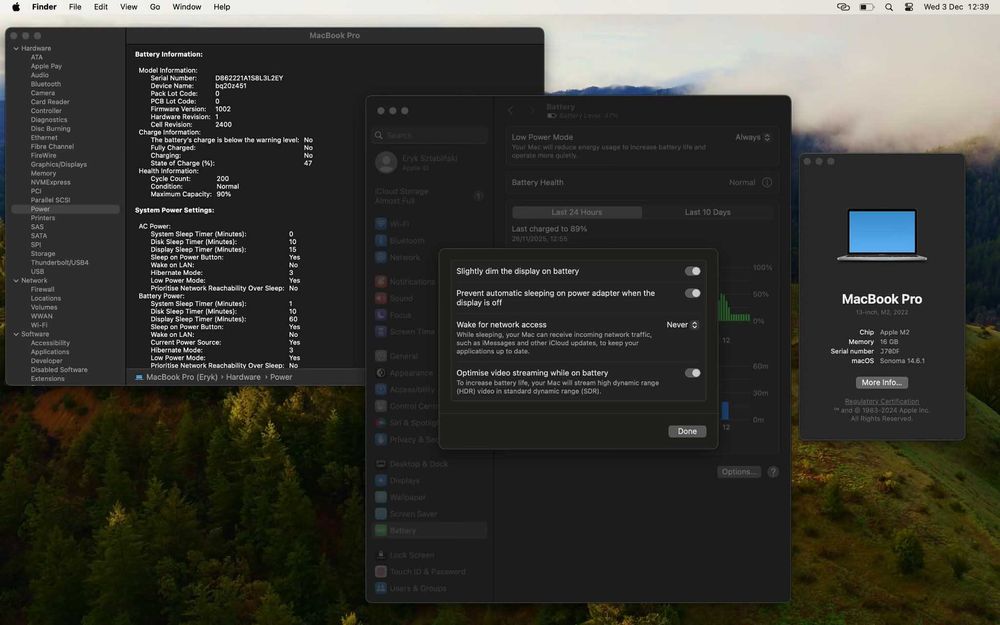Select Applications under Software in System Information
Screen dimensions: 1000x625
click(x=50, y=352)
